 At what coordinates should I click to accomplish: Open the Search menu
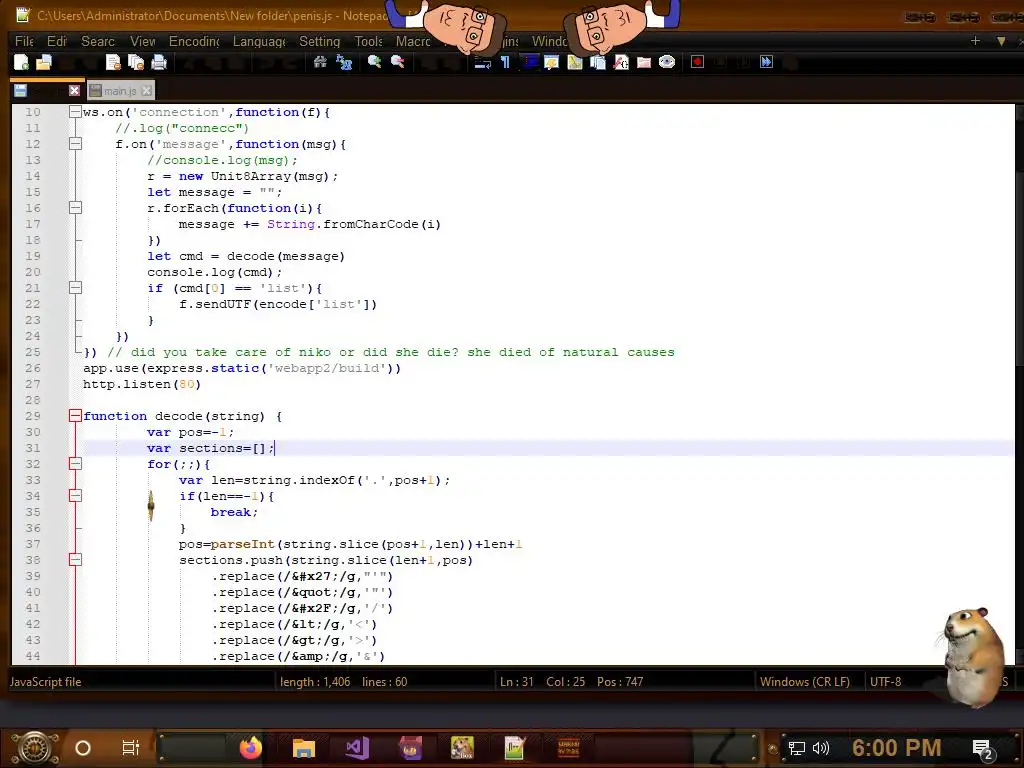(98, 42)
